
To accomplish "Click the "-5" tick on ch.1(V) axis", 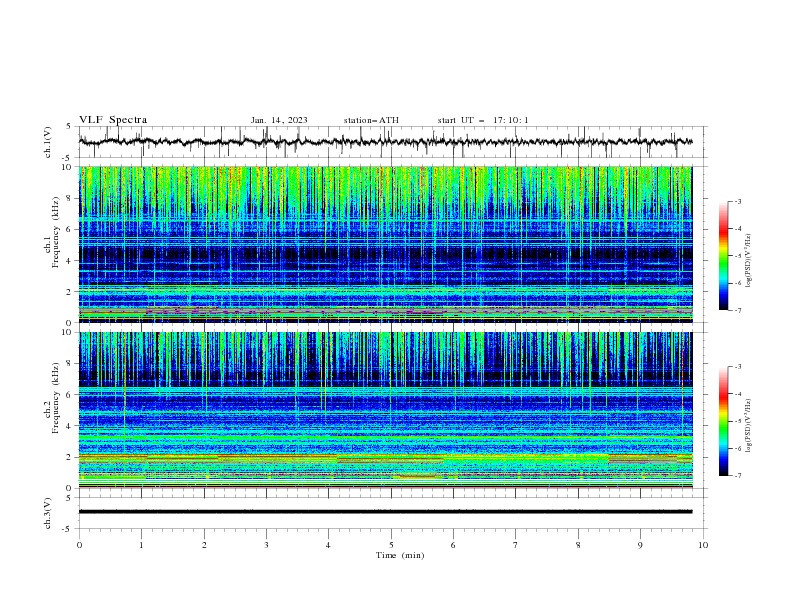I will pos(68,158).
